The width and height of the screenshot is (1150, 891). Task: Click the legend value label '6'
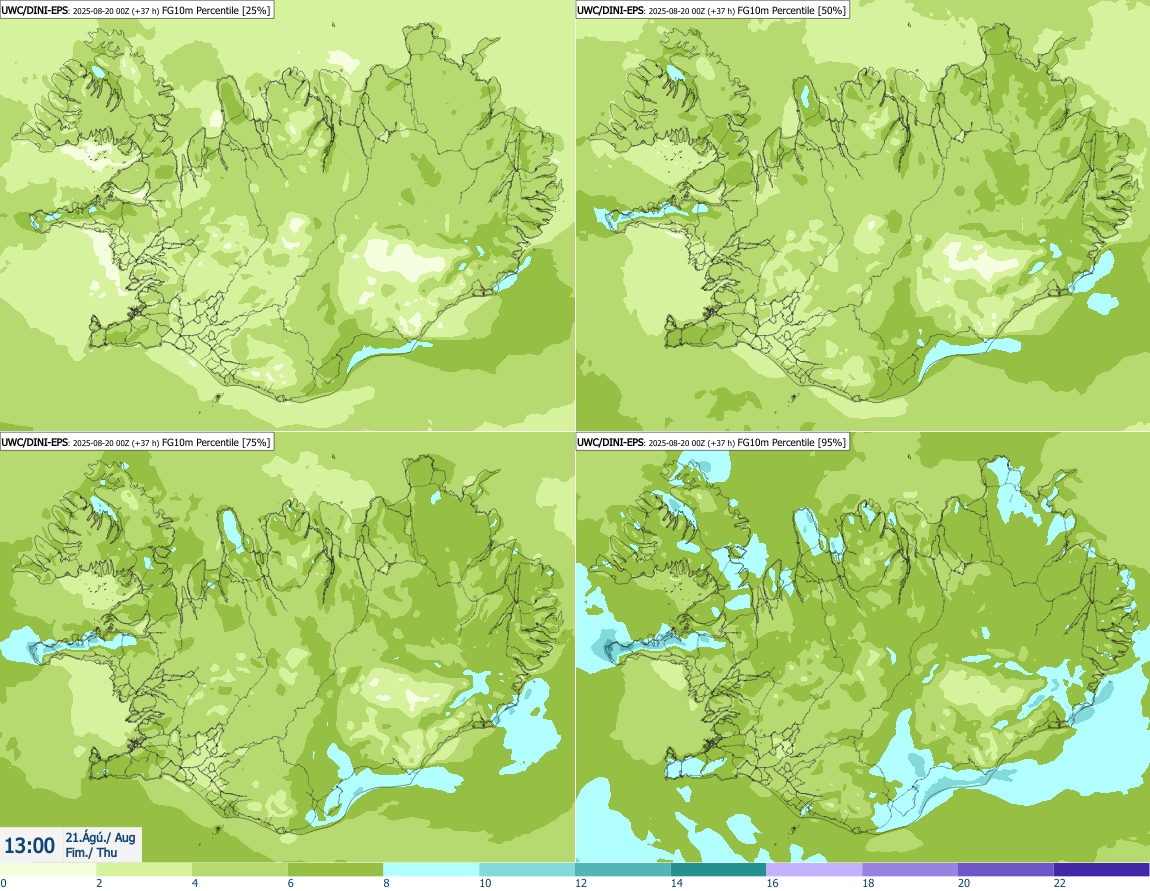pyautogui.click(x=290, y=883)
